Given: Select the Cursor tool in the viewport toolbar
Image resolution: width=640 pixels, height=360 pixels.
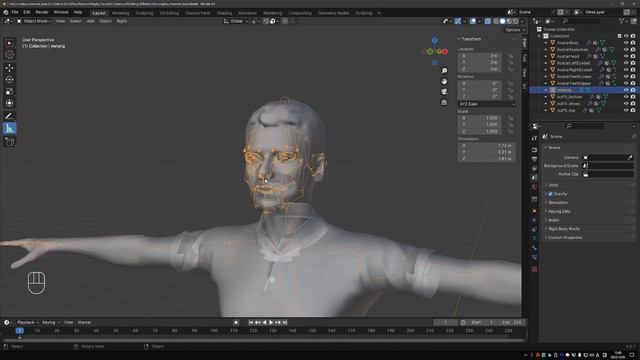Looking at the screenshot, I should tap(9, 55).
